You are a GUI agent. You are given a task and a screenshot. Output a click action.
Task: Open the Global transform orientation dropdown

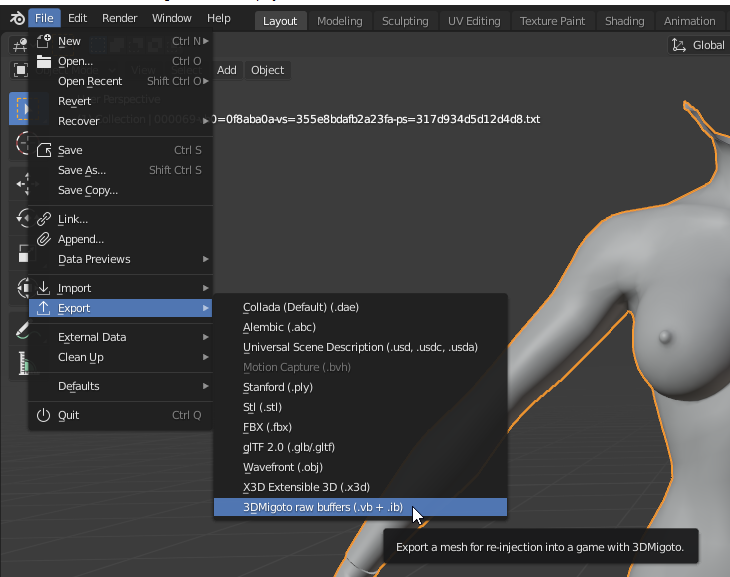698,45
